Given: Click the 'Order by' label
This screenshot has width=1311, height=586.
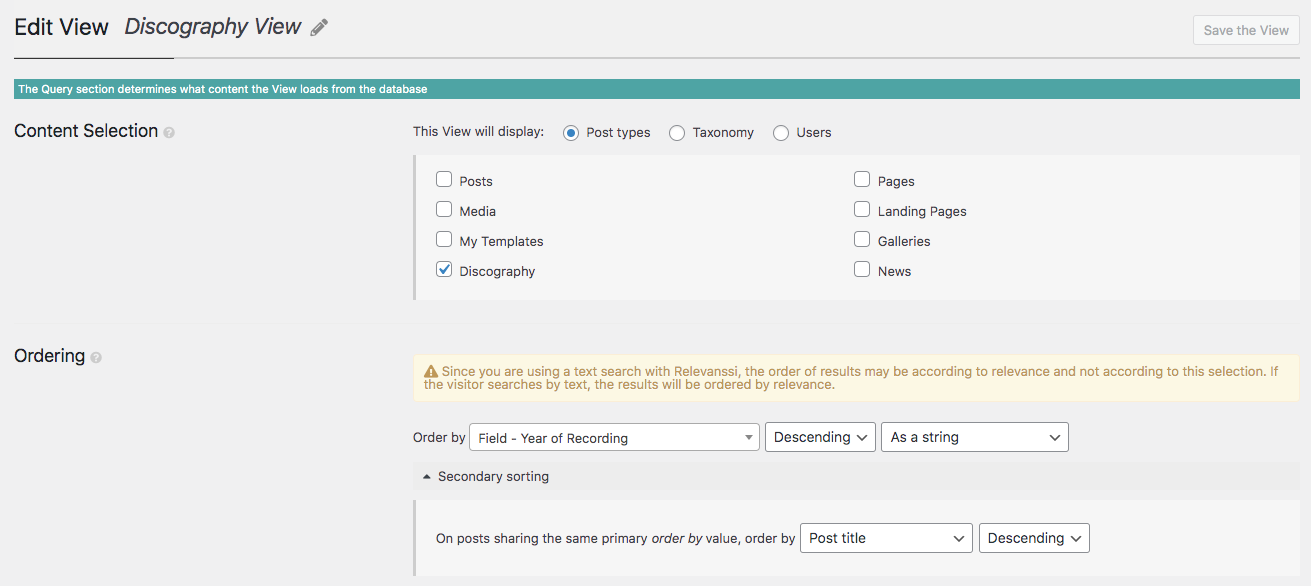Looking at the screenshot, I should coord(439,437).
